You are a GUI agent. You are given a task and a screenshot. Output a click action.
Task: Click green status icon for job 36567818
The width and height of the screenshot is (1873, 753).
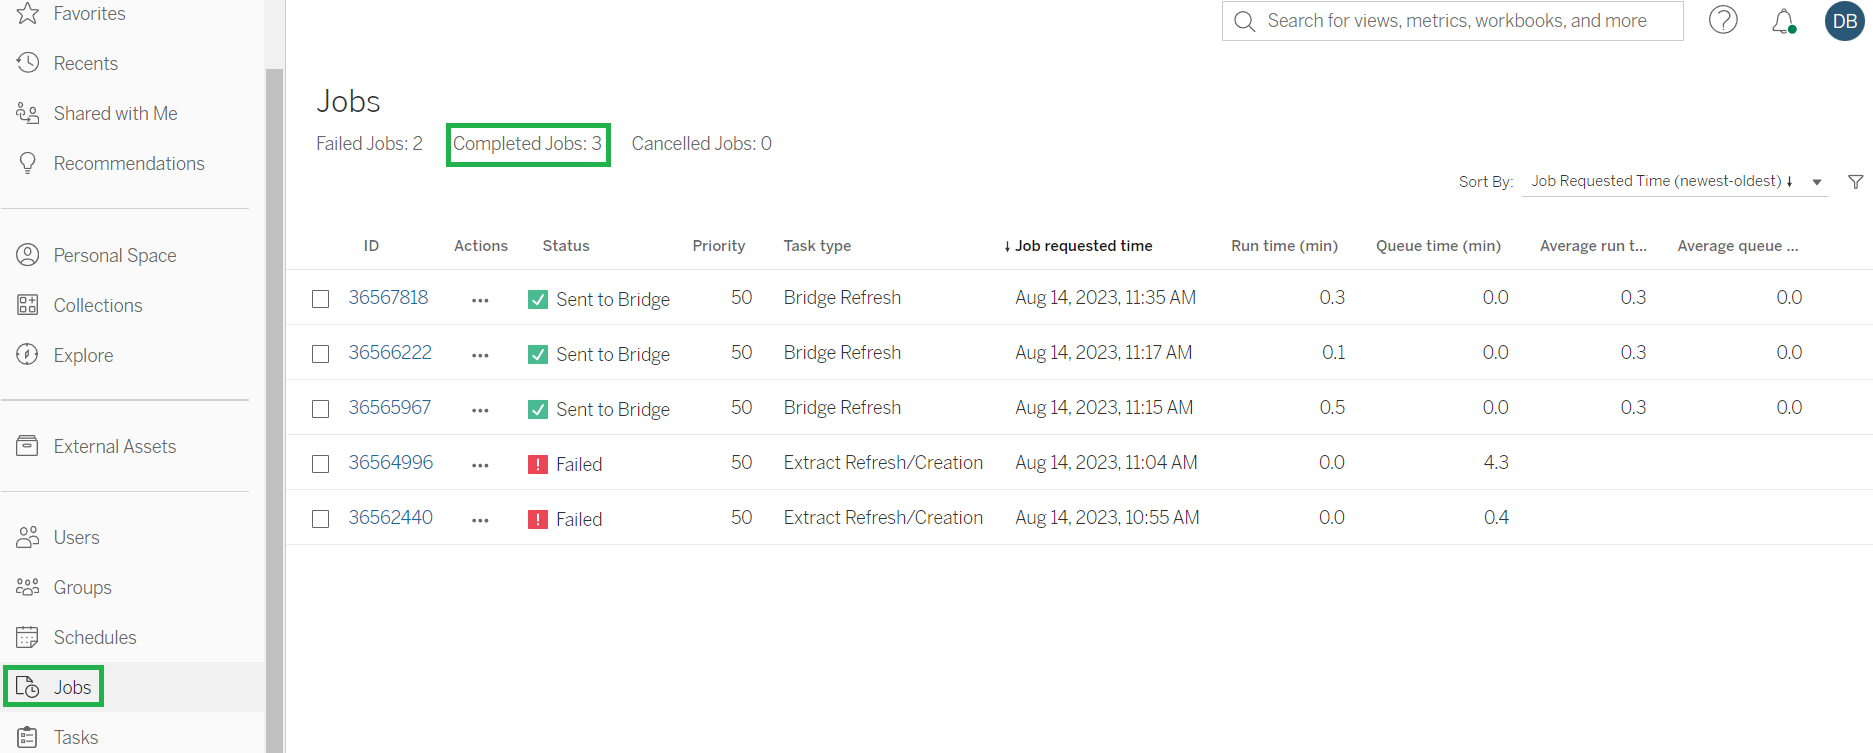click(538, 299)
